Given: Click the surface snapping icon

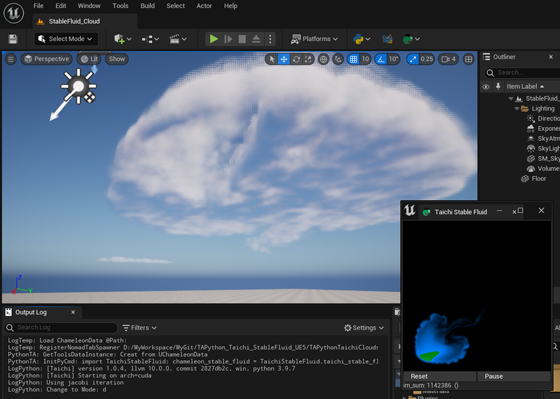Looking at the screenshot, I should click(338, 59).
